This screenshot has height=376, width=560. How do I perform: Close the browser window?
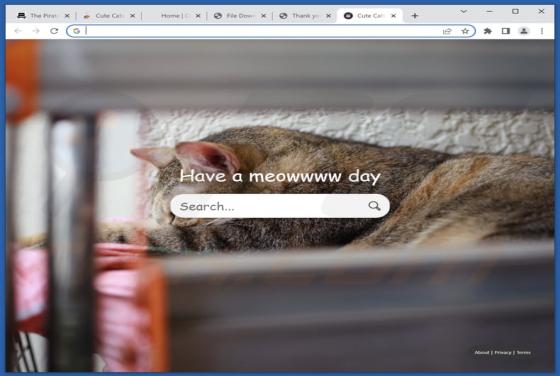tap(541, 11)
